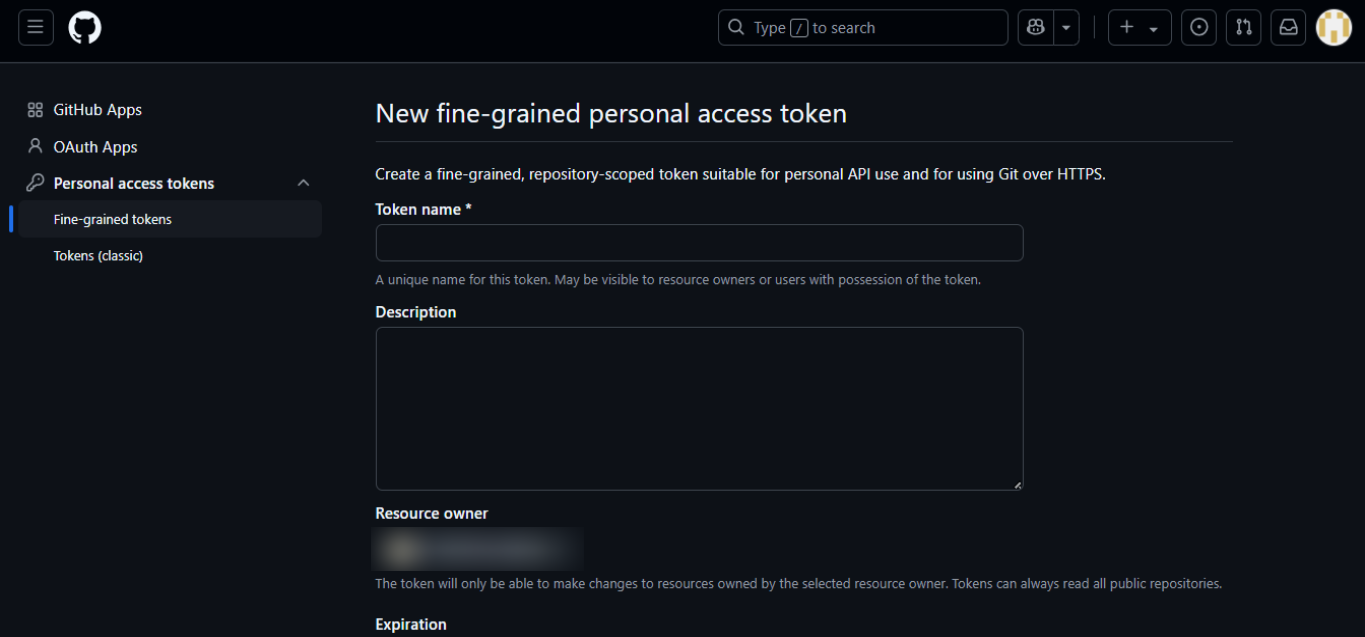
Task: Select Fine-grained tokens in sidebar
Action: [x=113, y=219]
